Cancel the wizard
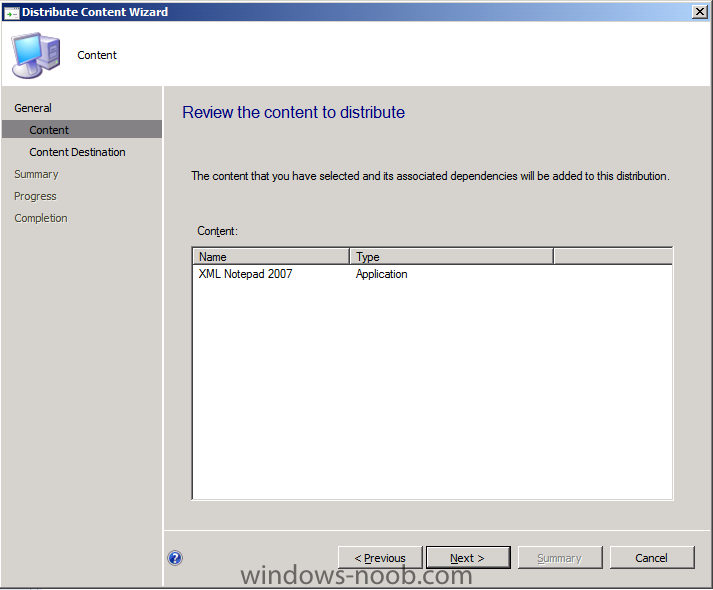The image size is (713, 590). (x=652, y=558)
